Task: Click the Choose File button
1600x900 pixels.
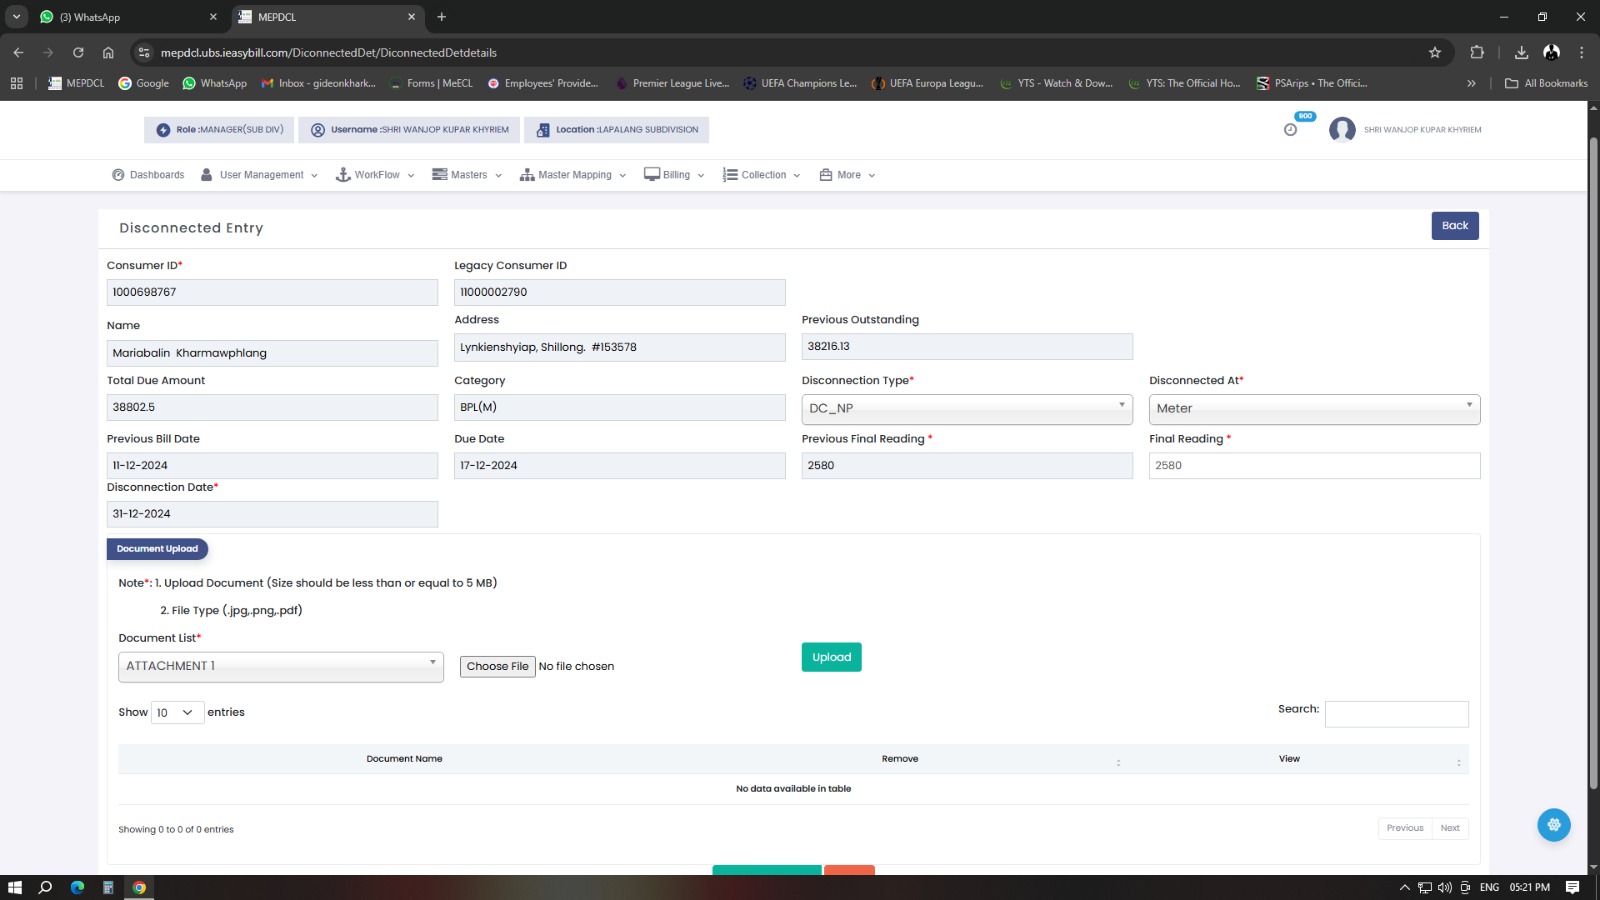Action: tap(497, 667)
